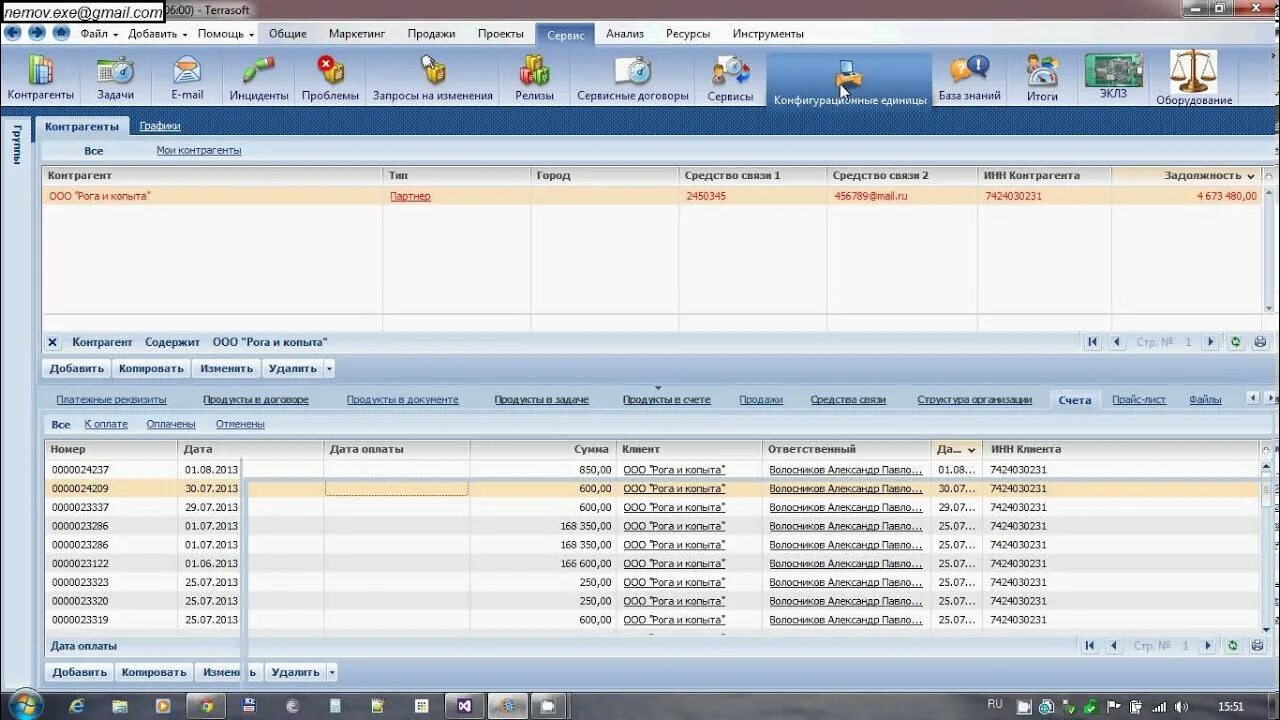The image size is (1280, 720).
Task: Open the Прайс-лист detail tab
Action: (1139, 400)
